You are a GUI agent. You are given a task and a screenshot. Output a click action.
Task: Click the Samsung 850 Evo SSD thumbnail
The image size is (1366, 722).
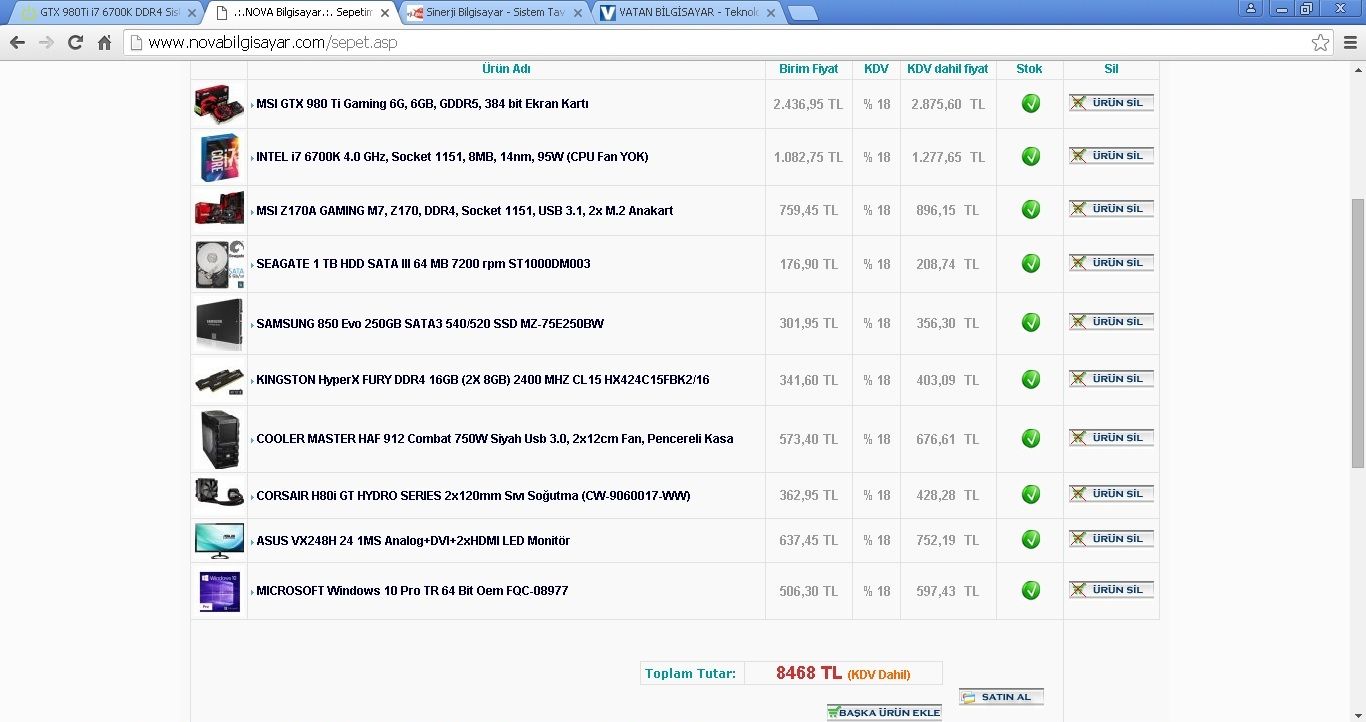point(219,323)
